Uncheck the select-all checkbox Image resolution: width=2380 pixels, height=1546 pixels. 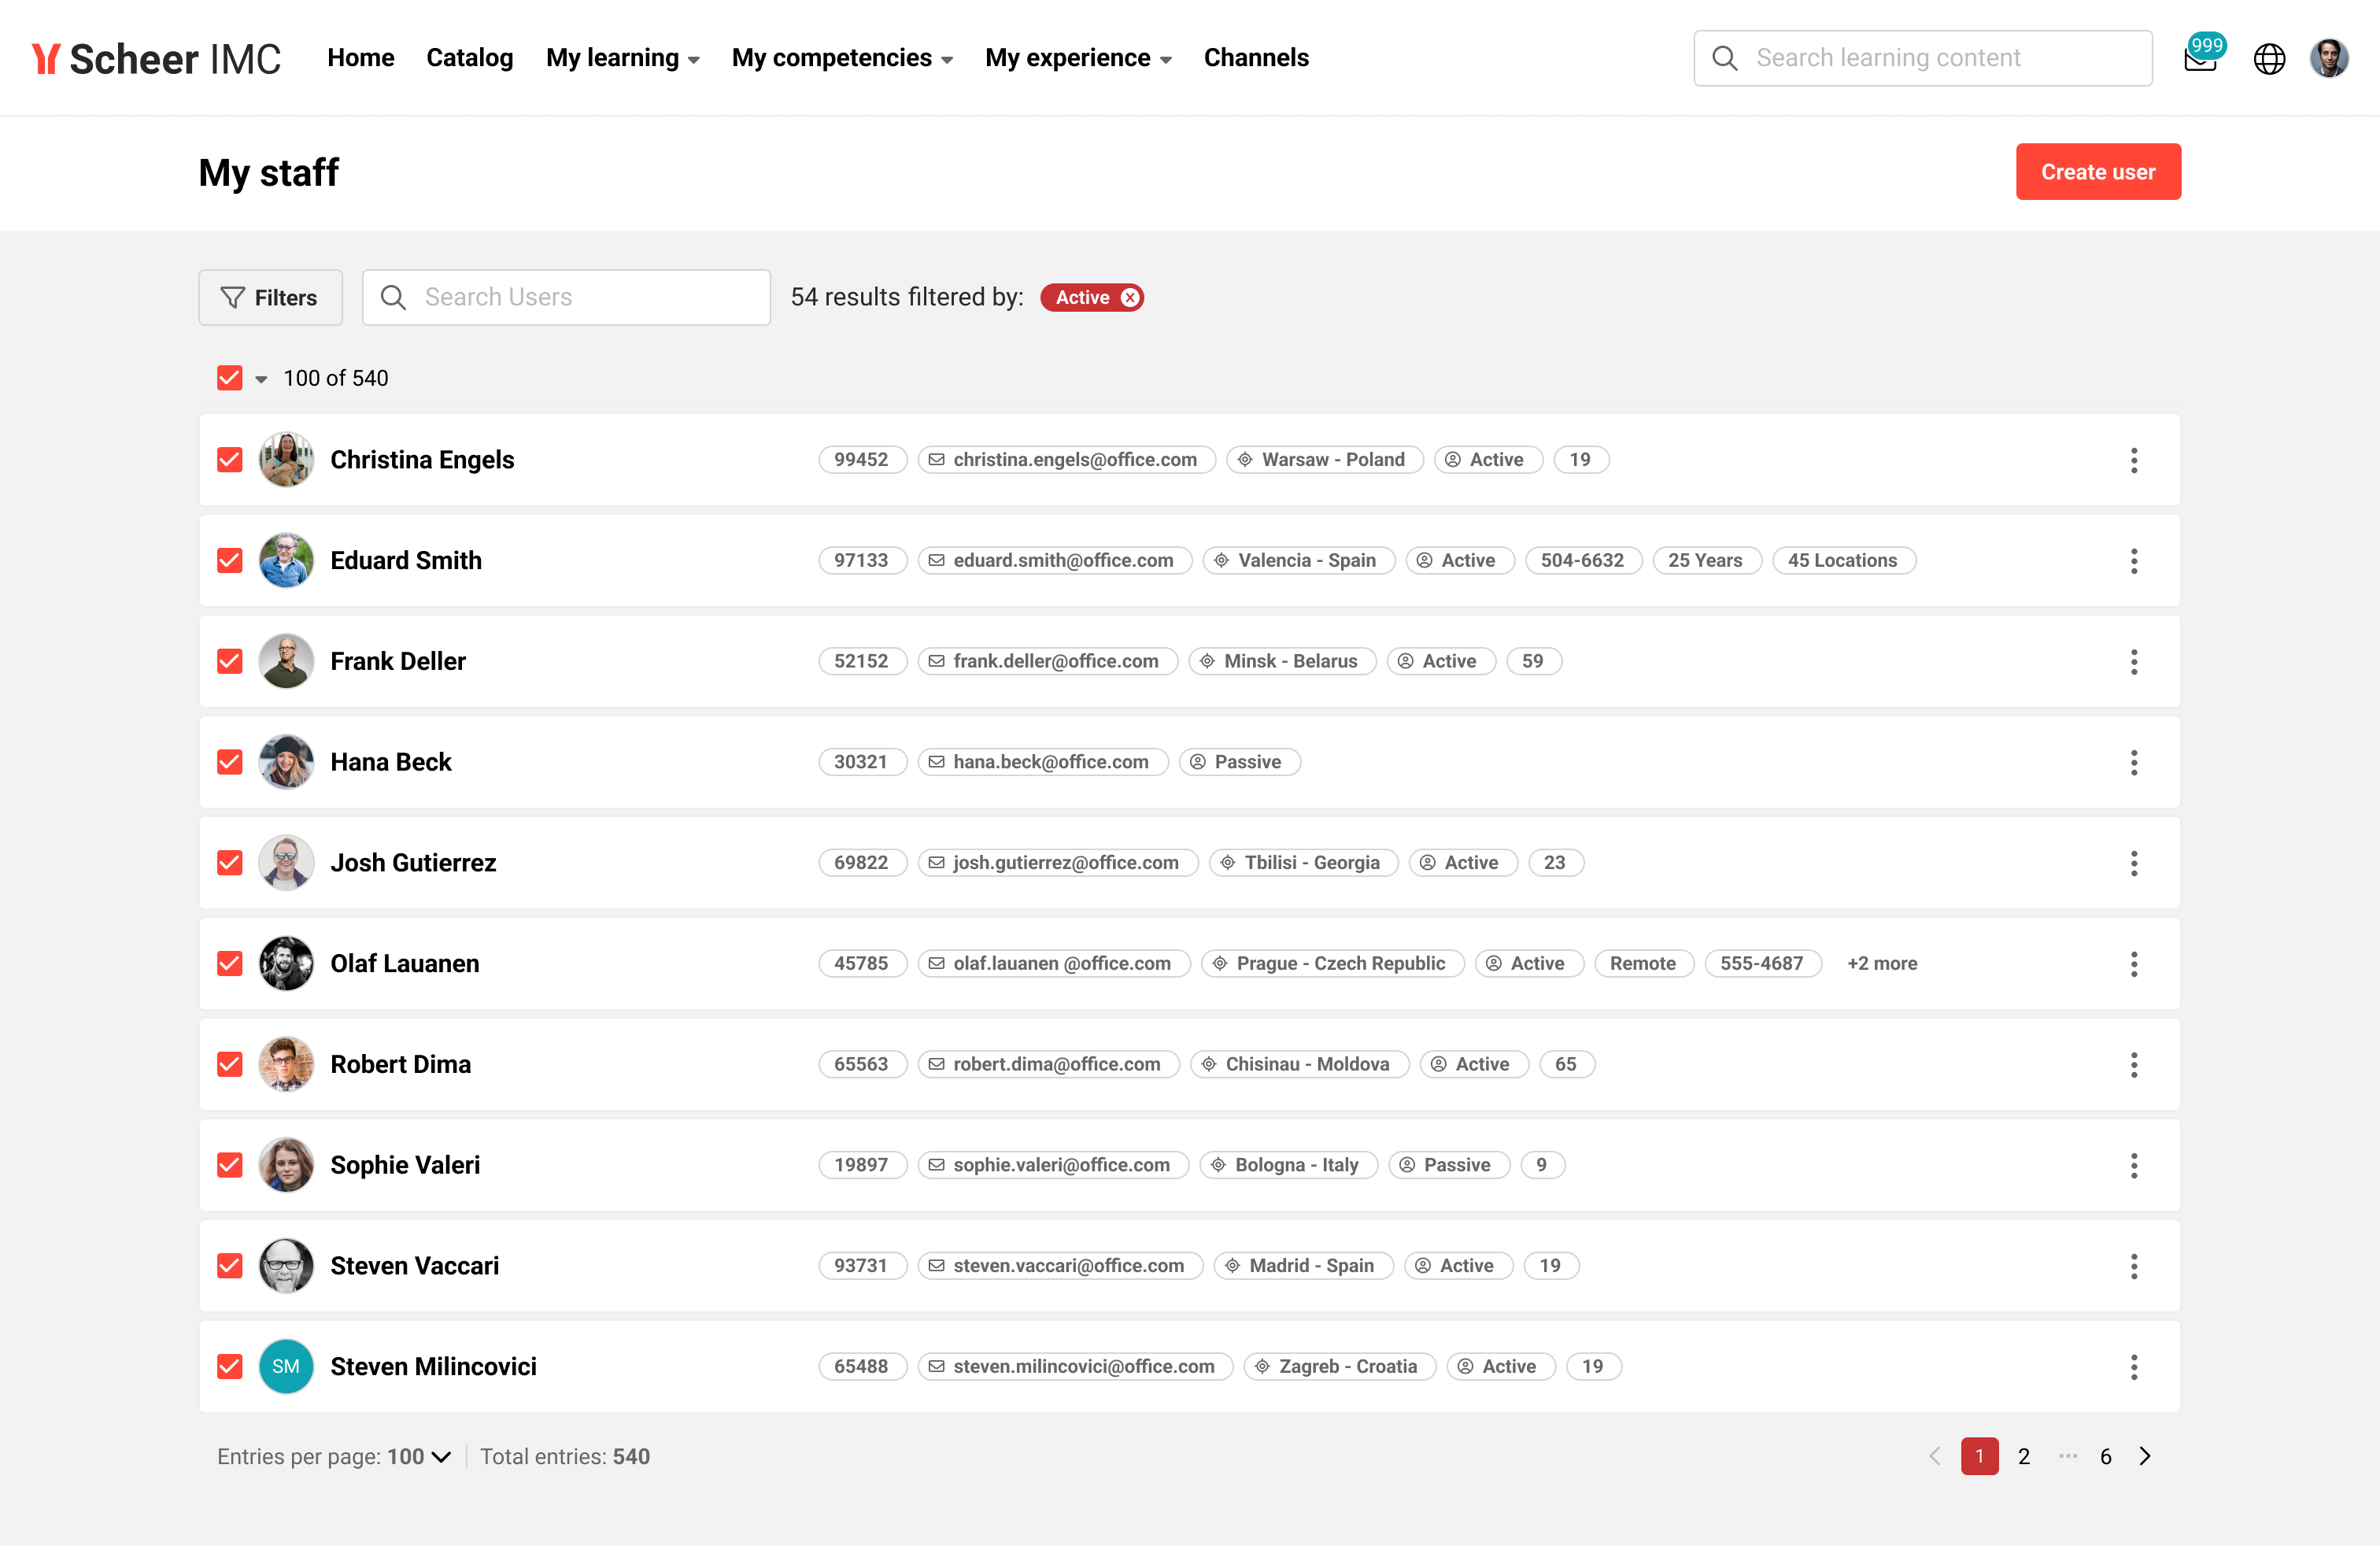230,378
